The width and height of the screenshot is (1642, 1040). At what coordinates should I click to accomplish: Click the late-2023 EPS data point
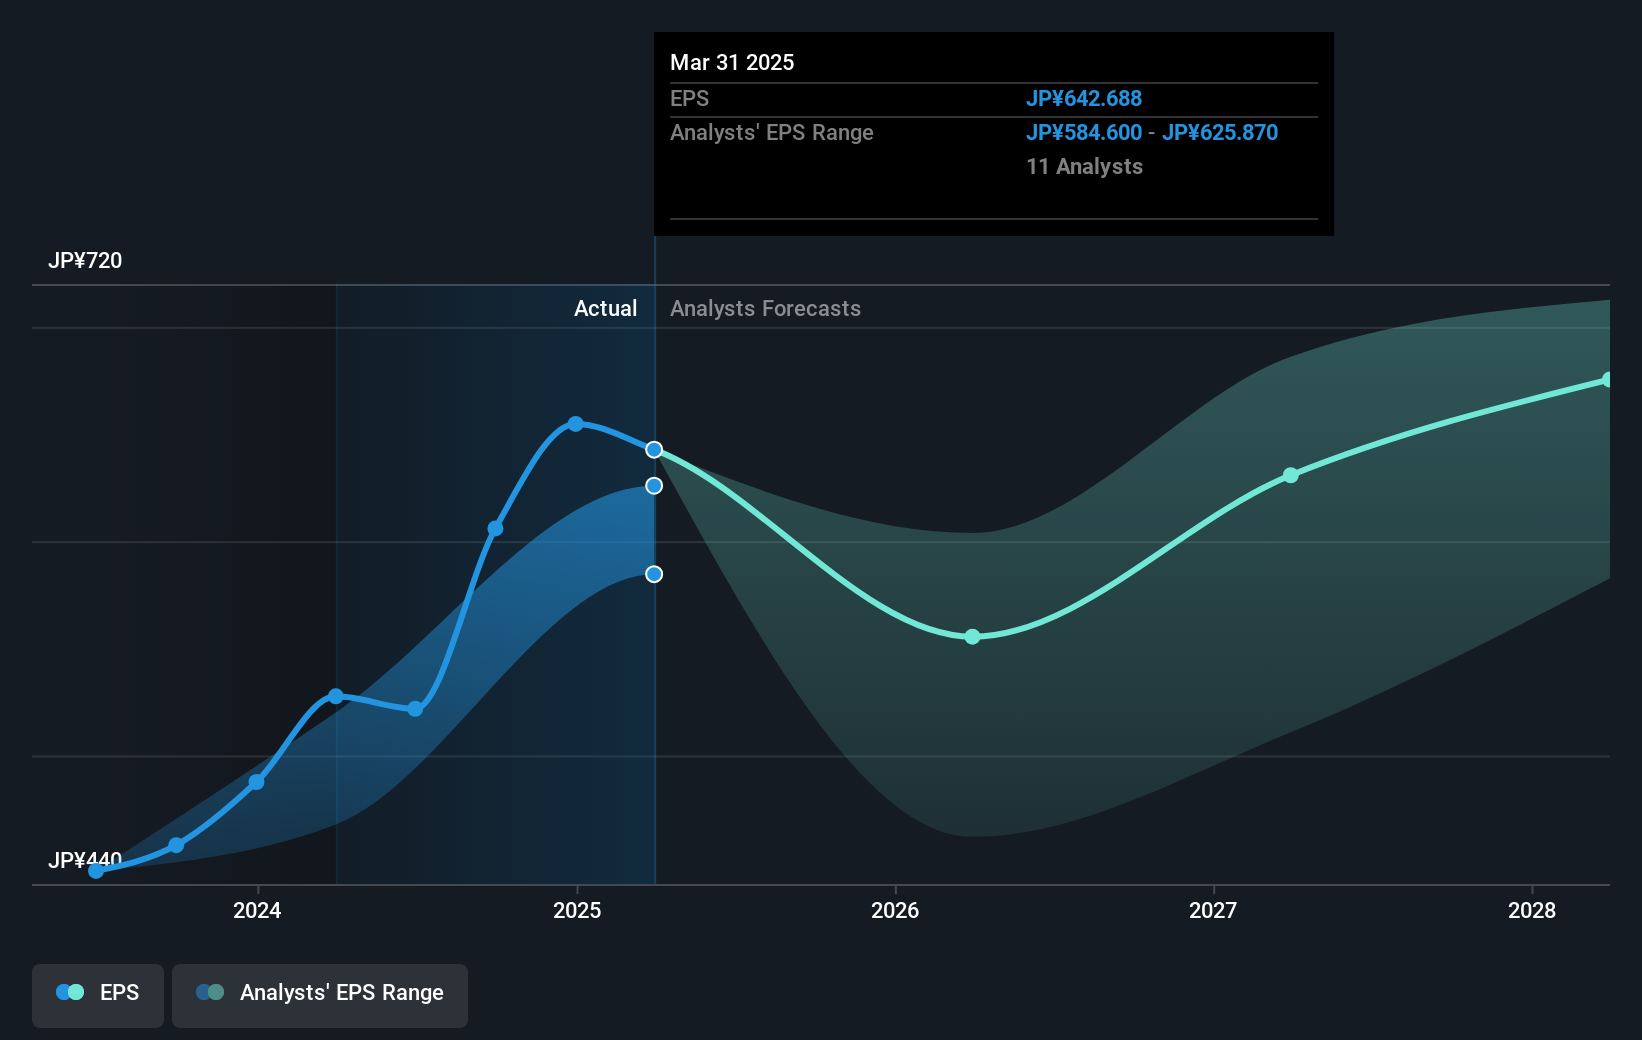(176, 846)
